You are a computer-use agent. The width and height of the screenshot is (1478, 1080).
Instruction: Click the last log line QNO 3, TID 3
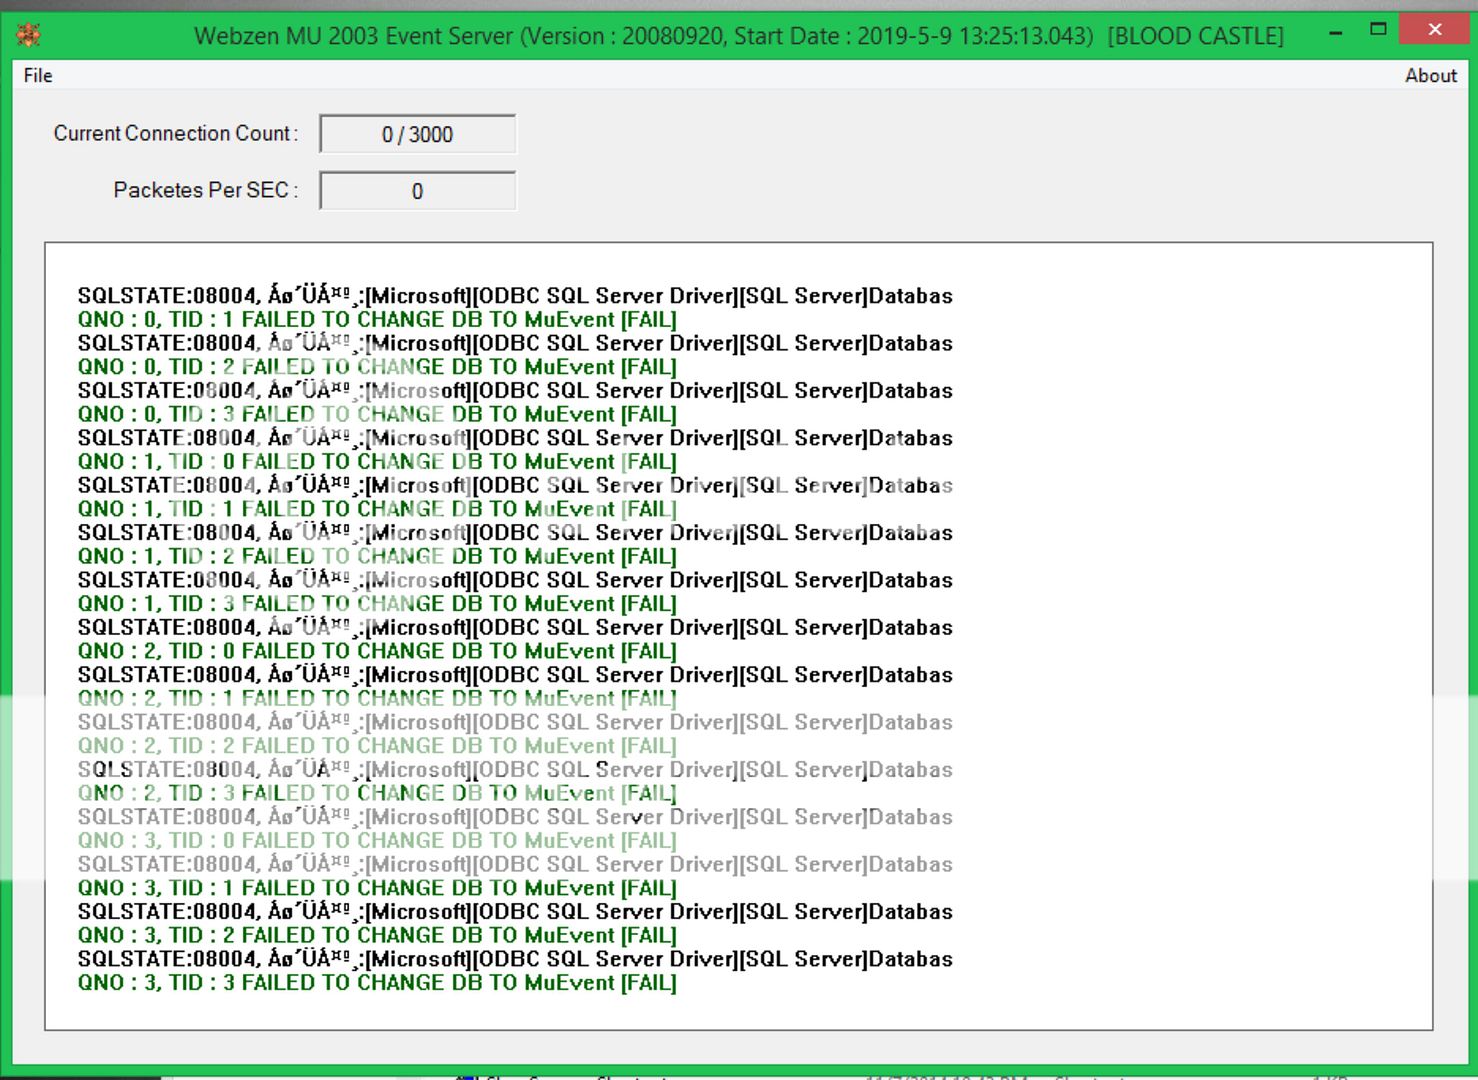tap(377, 983)
